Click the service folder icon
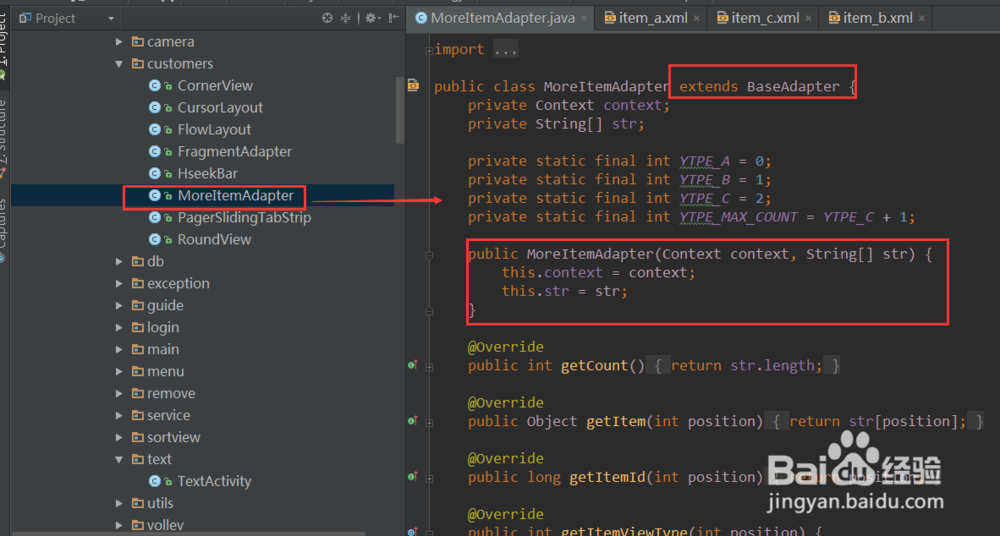 pos(138,415)
